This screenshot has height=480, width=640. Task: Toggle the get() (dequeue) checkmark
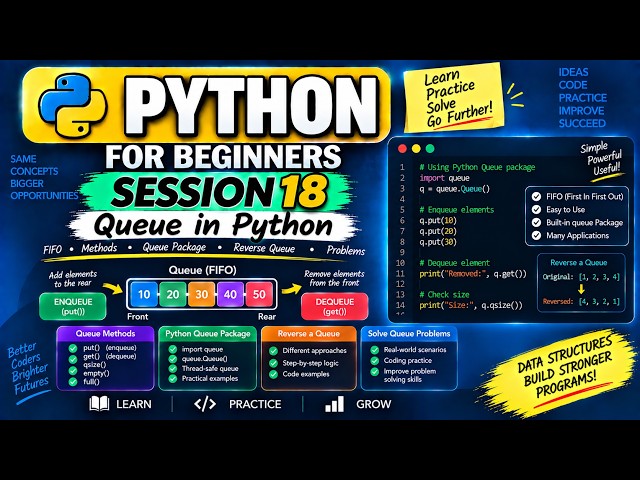73,357
